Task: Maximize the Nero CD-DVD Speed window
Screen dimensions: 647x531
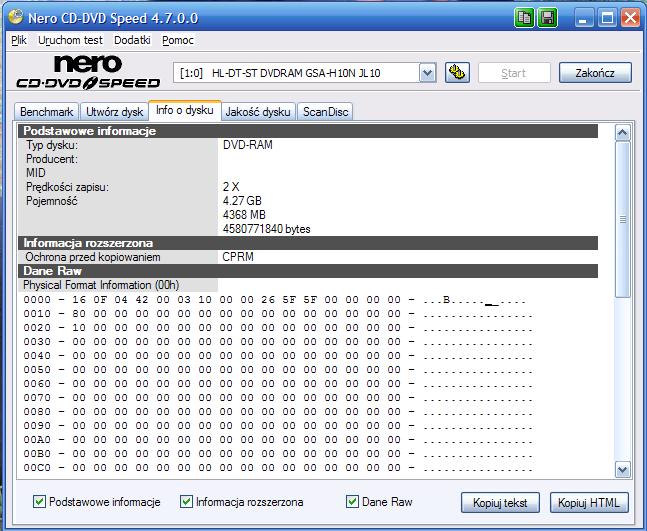Action: point(607,18)
